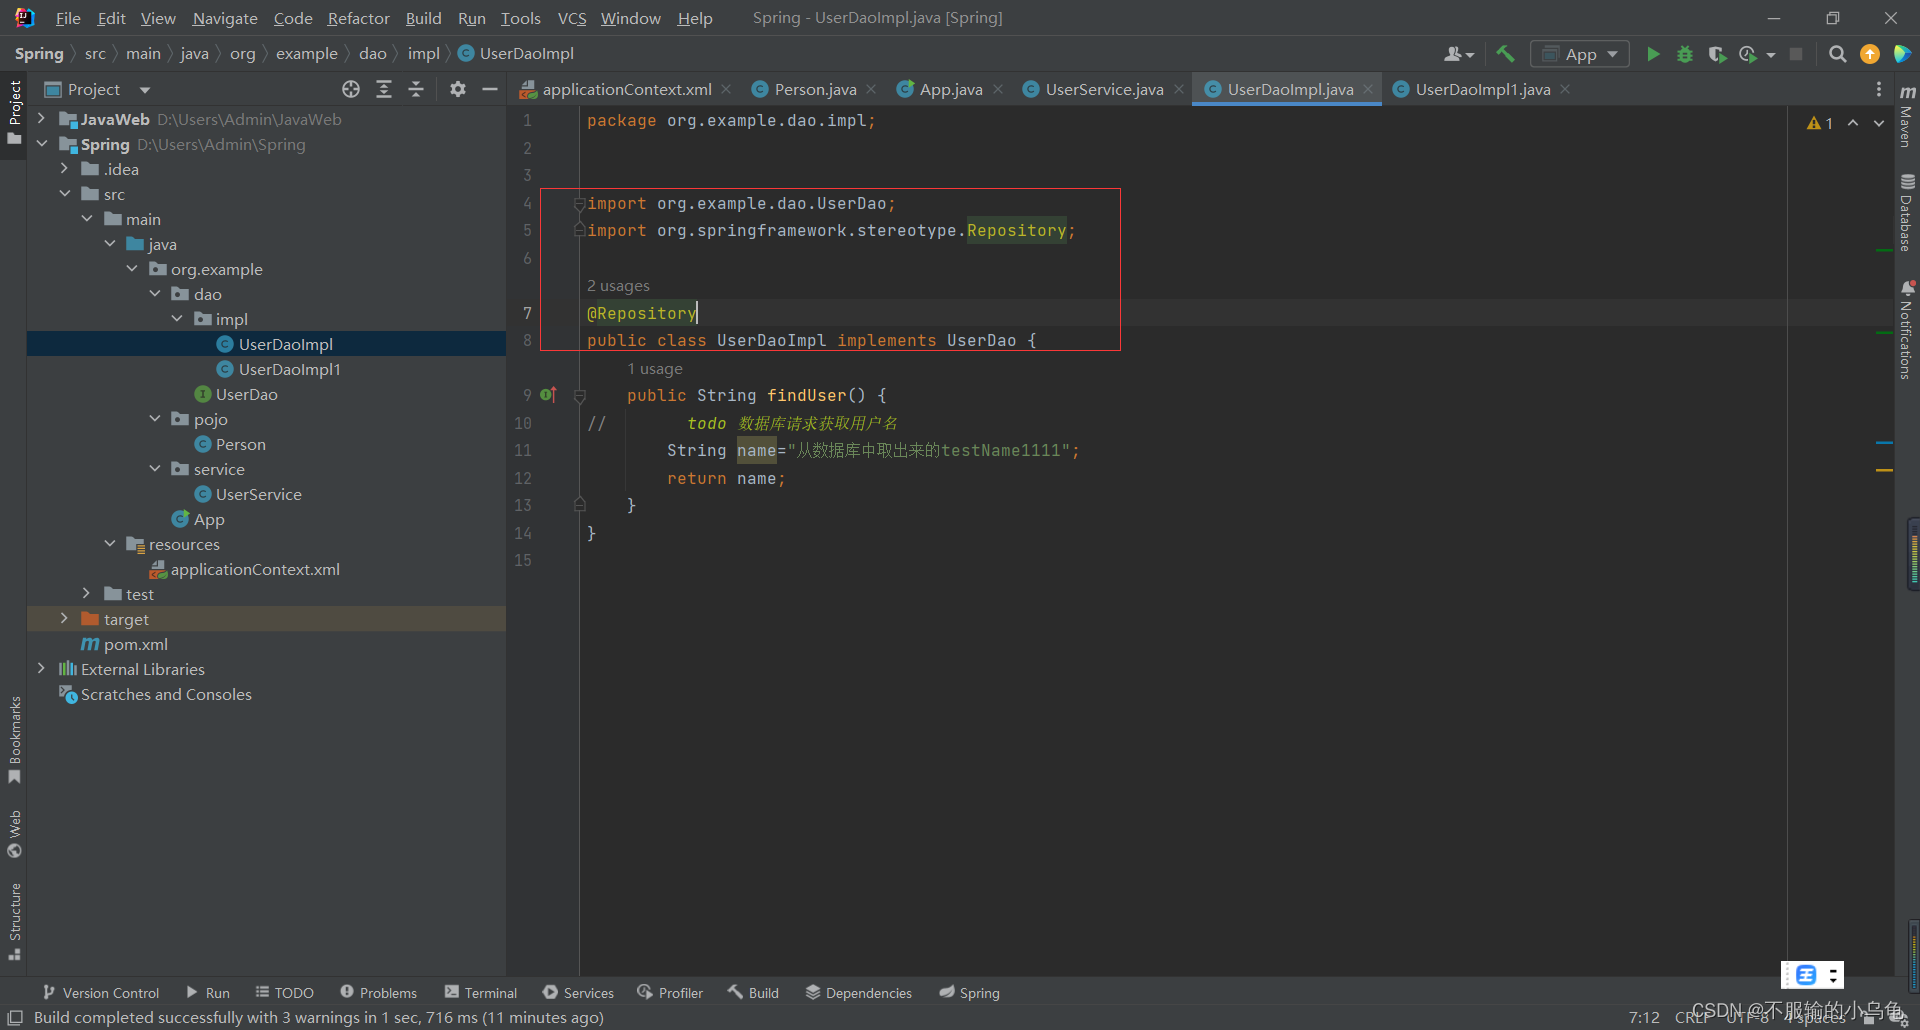Image resolution: width=1920 pixels, height=1030 pixels.
Task: Select the App class in project tree
Action: [209, 519]
